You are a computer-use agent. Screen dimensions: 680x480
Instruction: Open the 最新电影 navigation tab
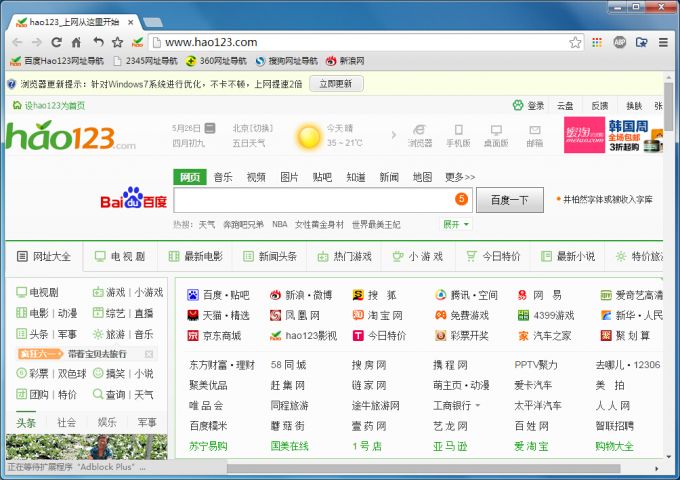(x=195, y=256)
